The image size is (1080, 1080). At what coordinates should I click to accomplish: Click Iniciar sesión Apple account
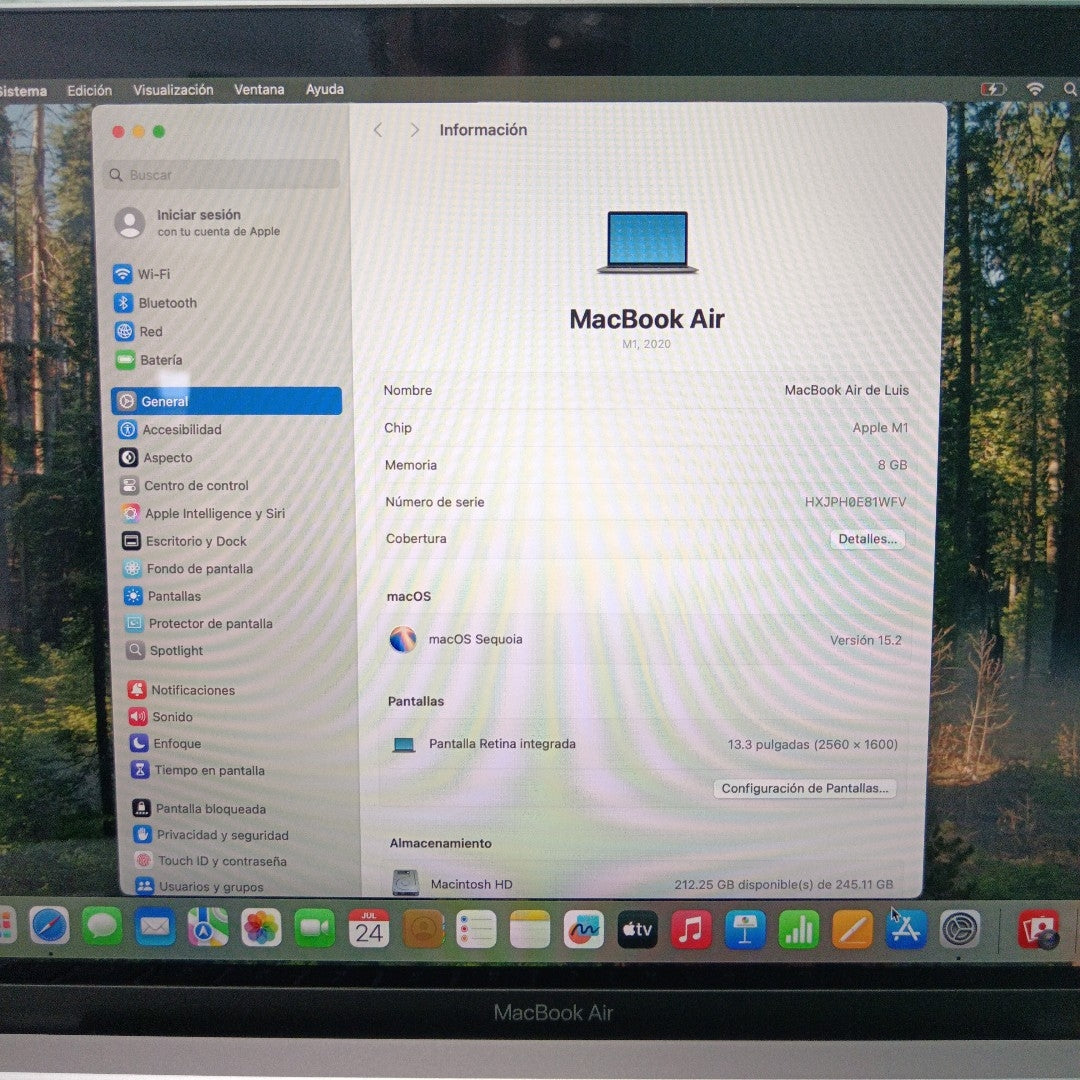pos(200,222)
